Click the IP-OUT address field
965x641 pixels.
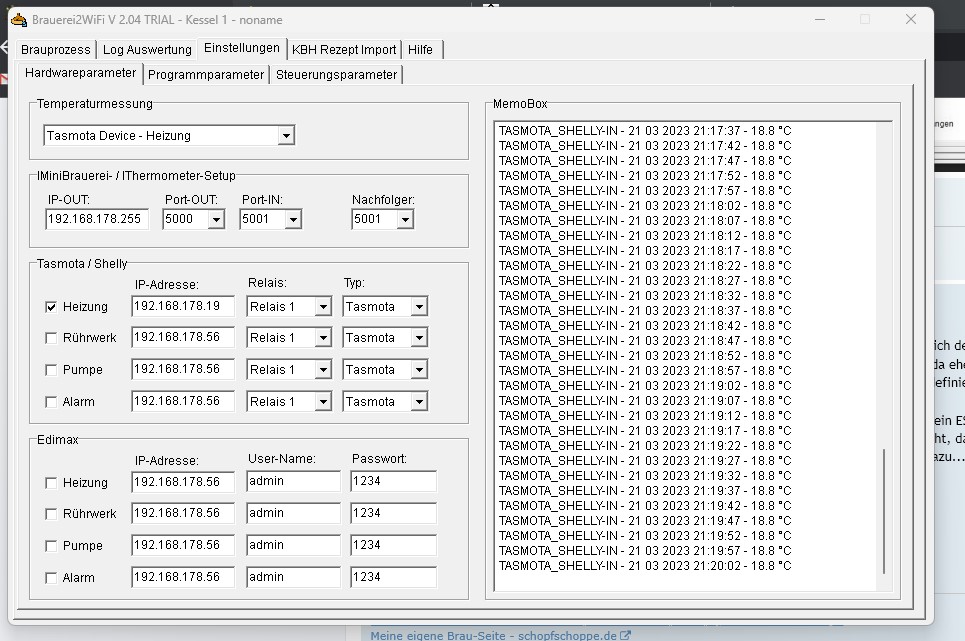tap(96, 219)
